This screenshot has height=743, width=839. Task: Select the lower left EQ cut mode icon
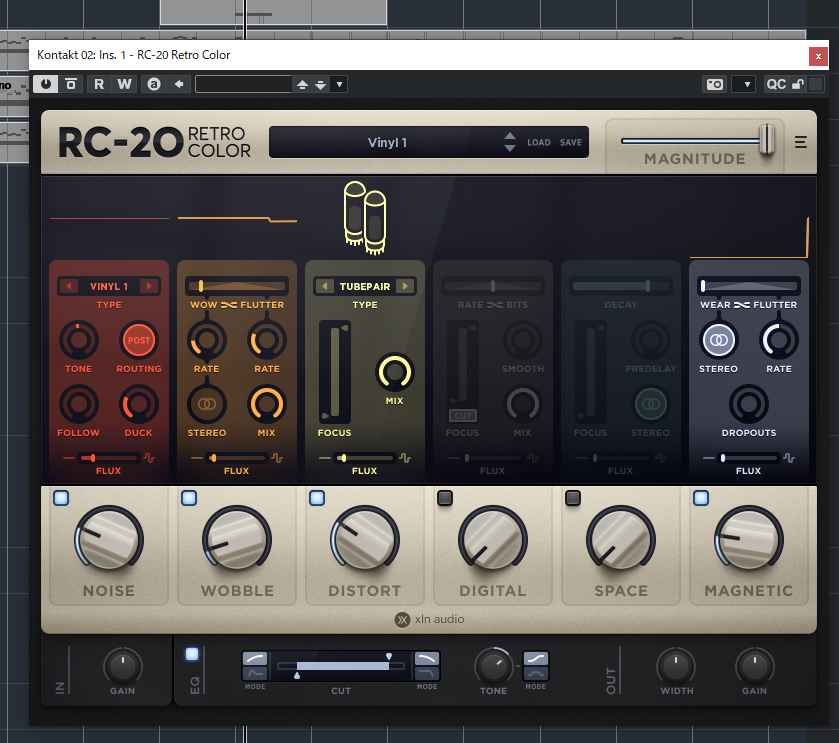tap(255, 673)
